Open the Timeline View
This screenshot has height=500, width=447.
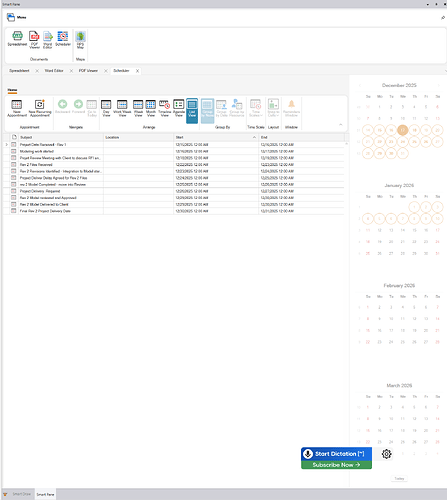[164, 108]
